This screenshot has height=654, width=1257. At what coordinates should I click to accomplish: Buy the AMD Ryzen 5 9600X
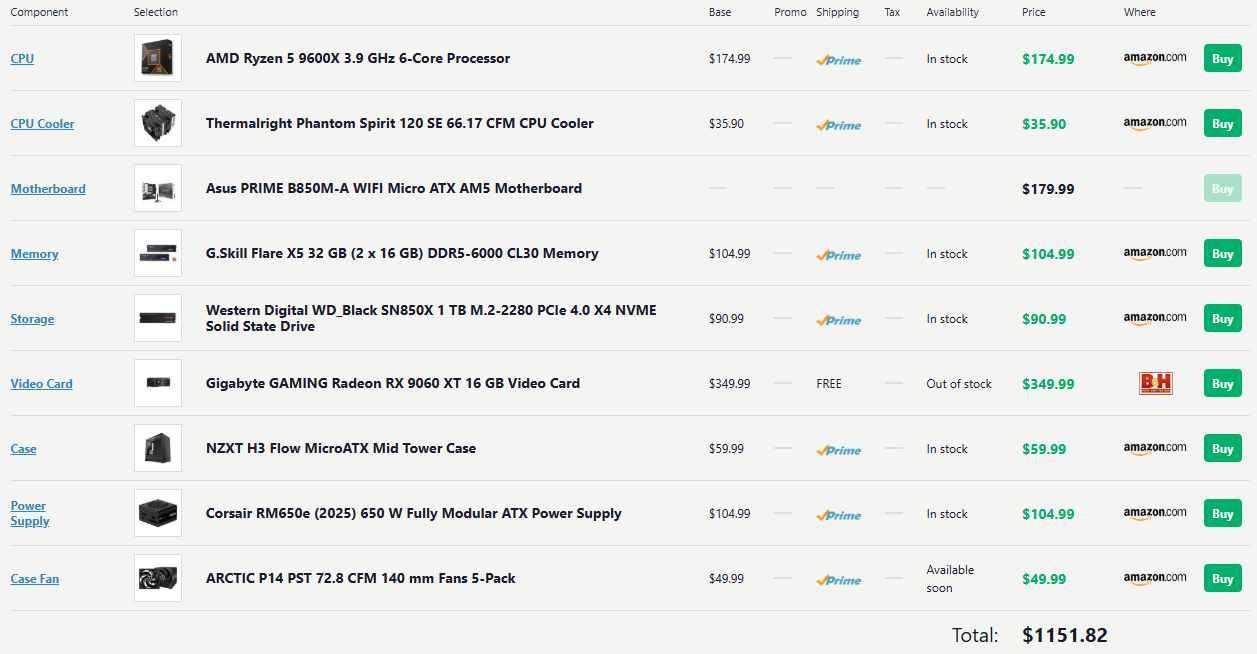click(x=1222, y=58)
